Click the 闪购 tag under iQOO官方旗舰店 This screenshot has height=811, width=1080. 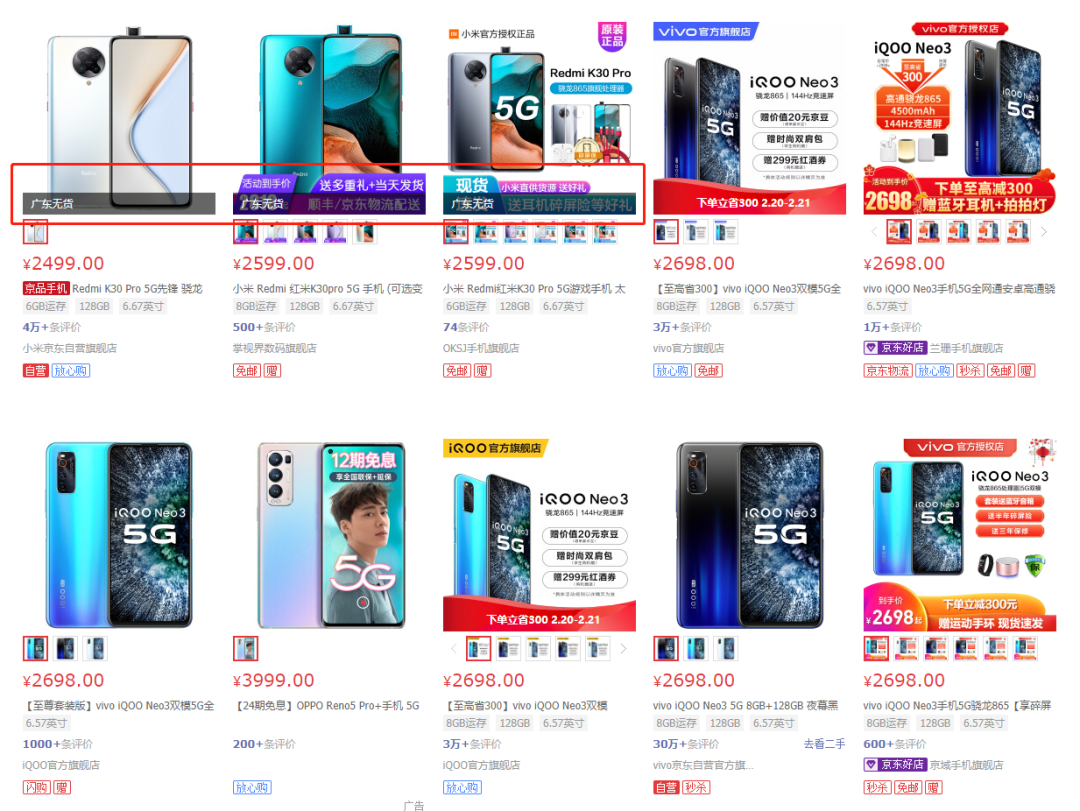click(37, 788)
